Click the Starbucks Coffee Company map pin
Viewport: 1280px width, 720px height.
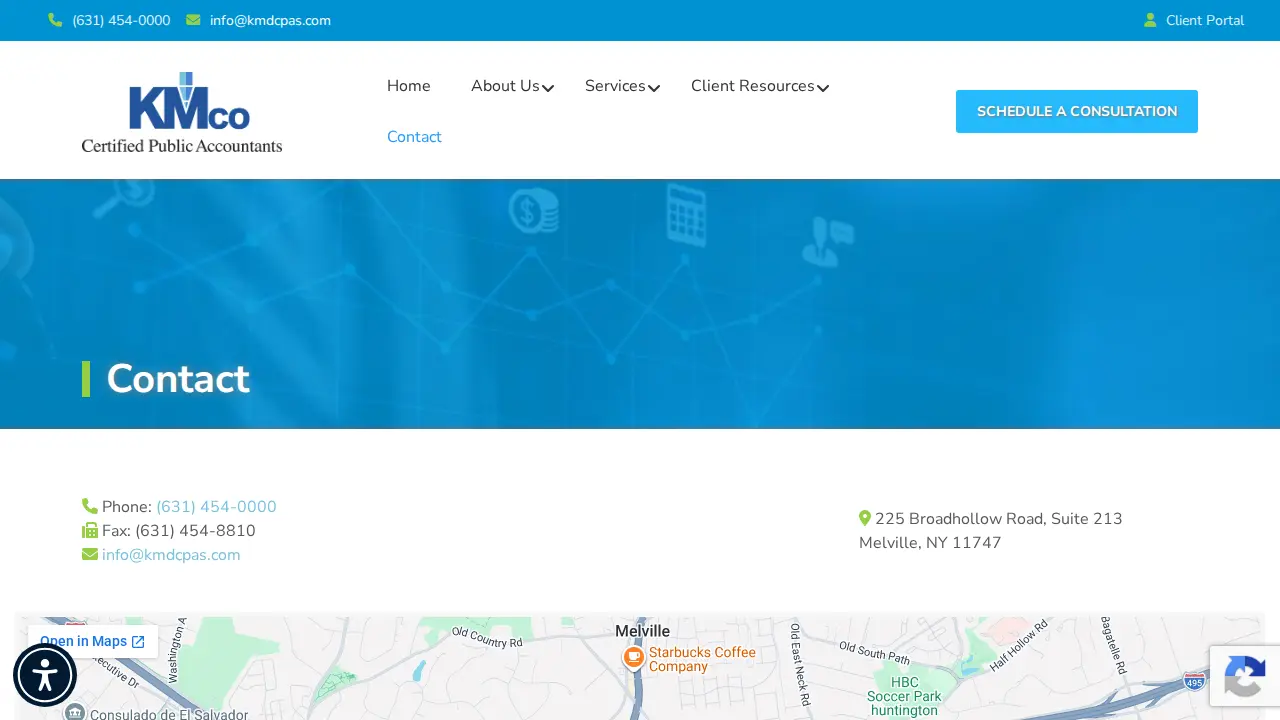coord(634,657)
